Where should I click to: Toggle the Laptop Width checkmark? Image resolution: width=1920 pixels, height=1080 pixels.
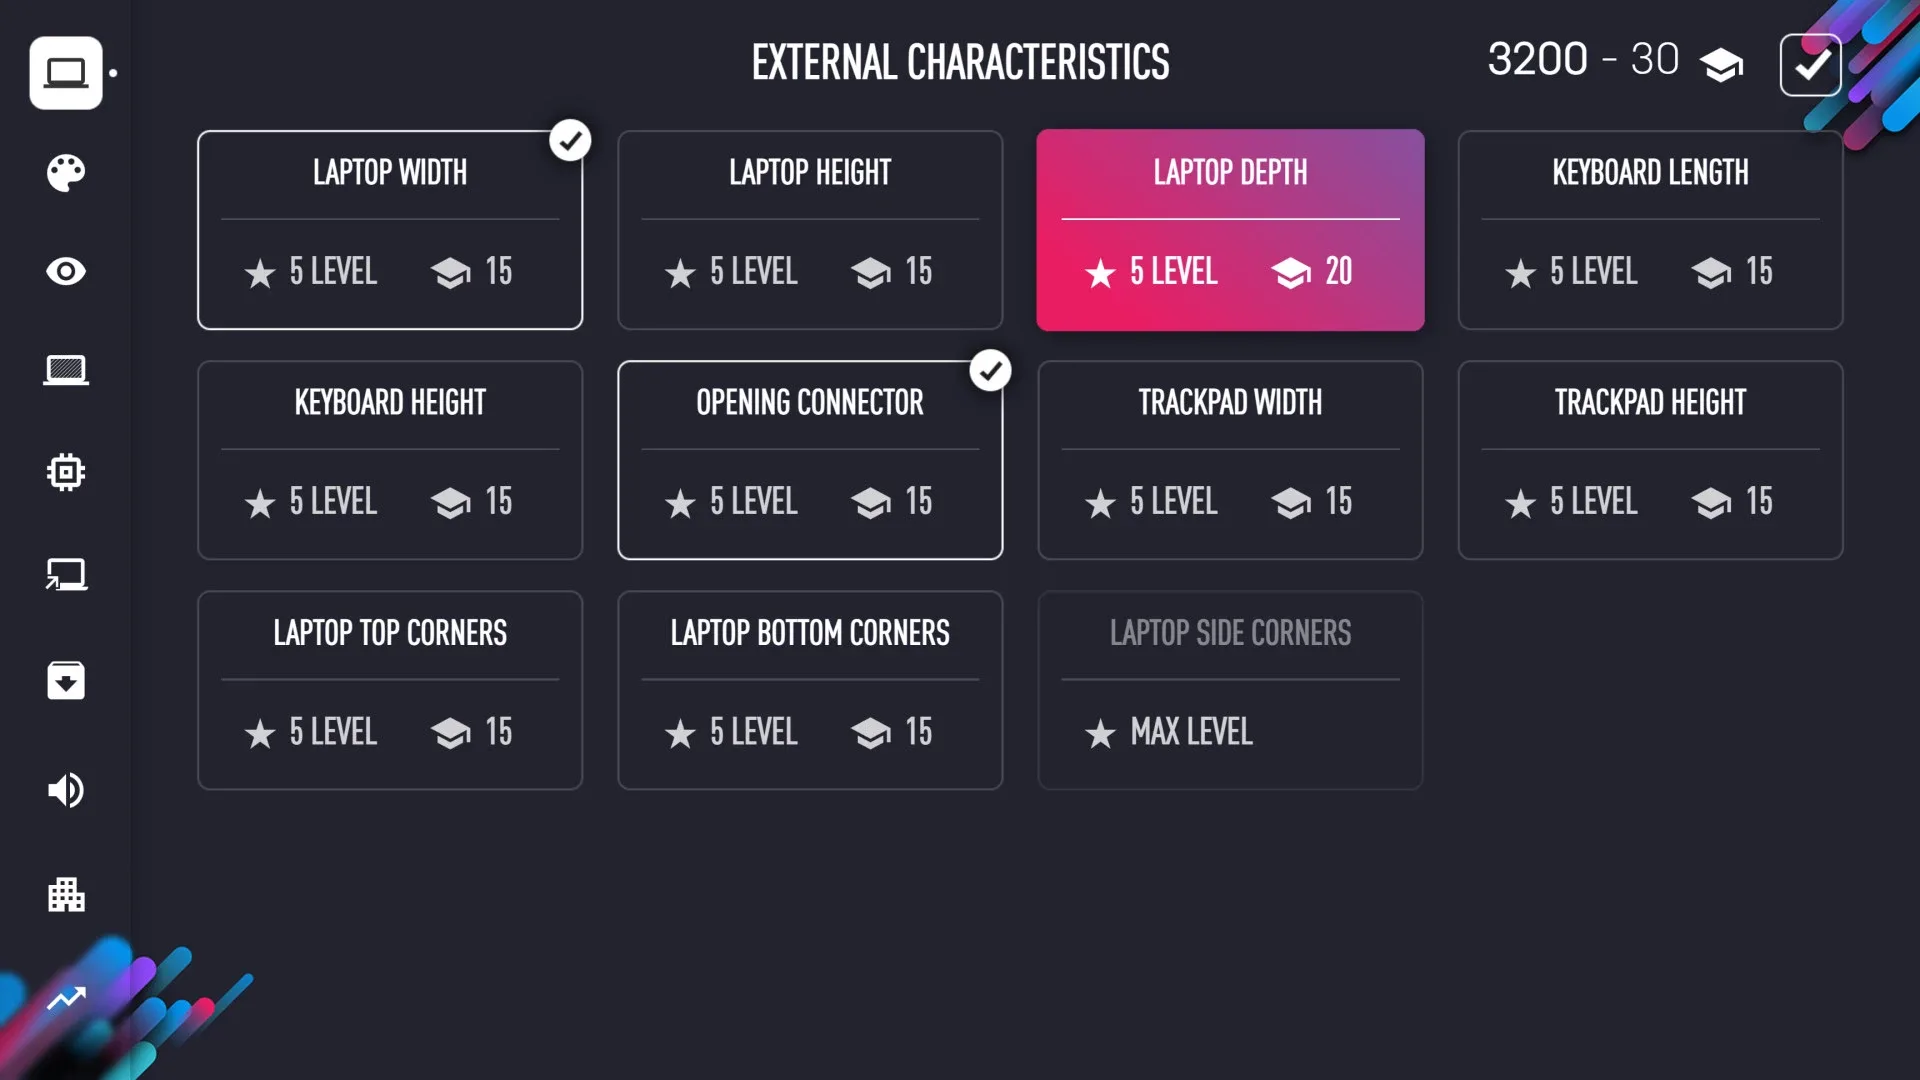tap(570, 141)
